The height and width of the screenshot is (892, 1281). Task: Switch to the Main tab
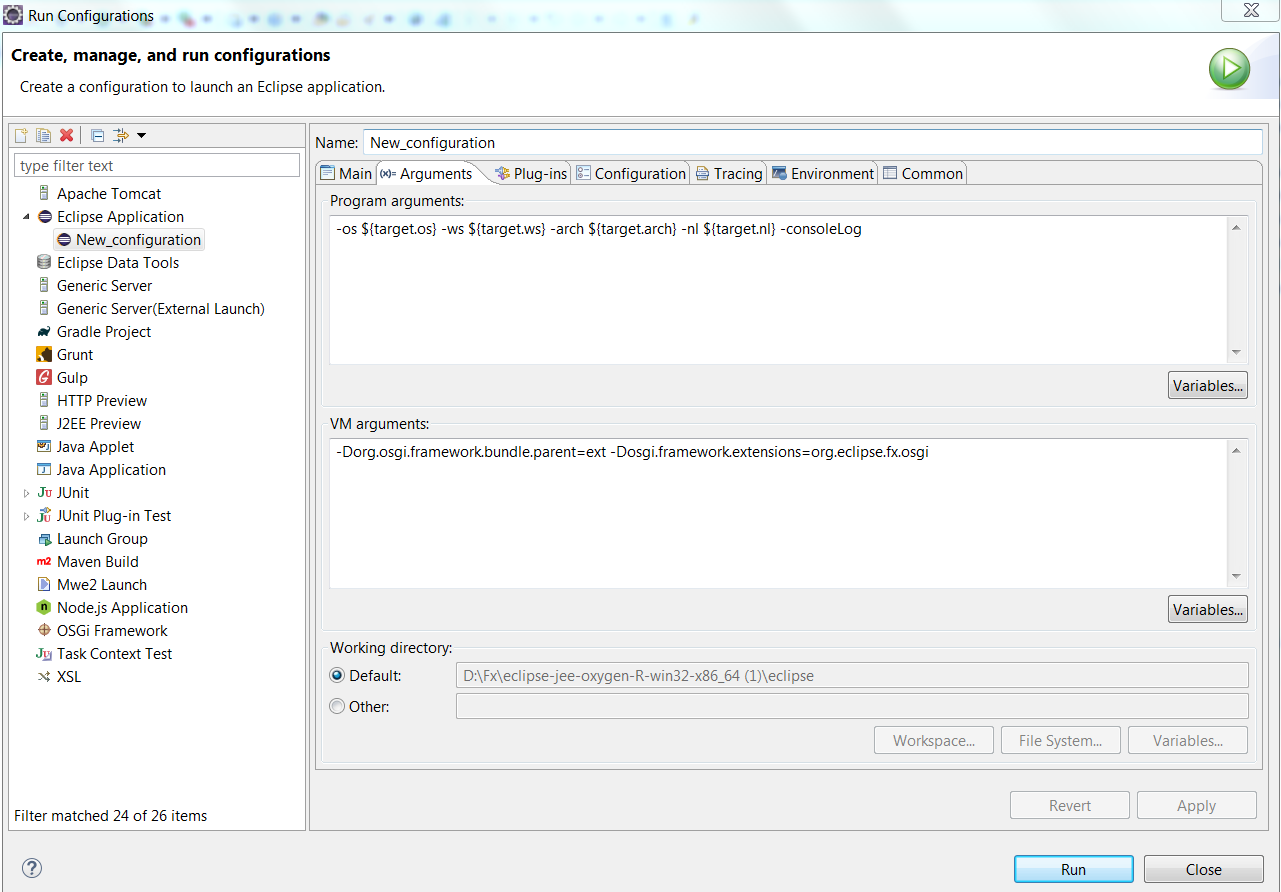346,173
